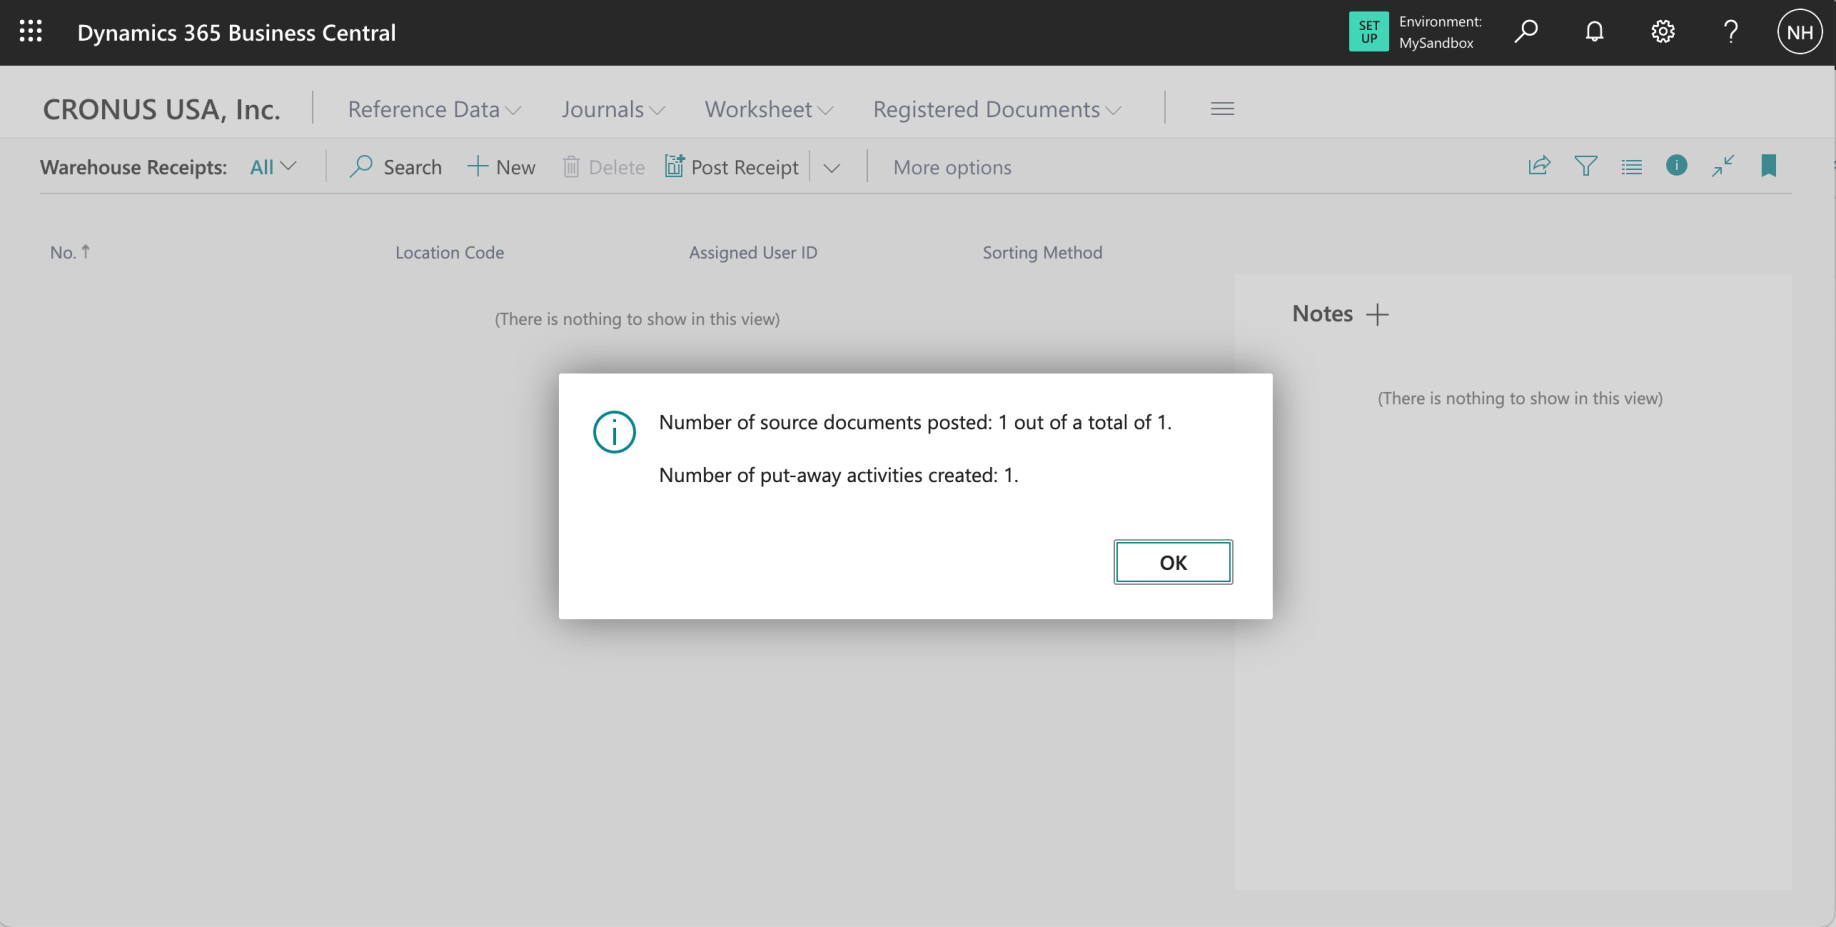1836x927 pixels.
Task: Create a New warehouse receipt
Action: (502, 167)
